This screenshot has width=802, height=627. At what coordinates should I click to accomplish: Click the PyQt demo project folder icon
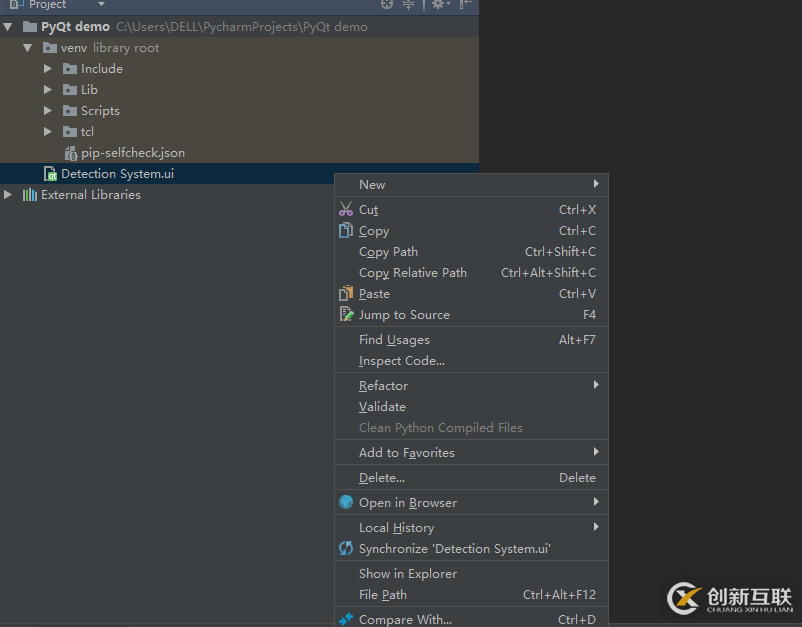(x=30, y=27)
